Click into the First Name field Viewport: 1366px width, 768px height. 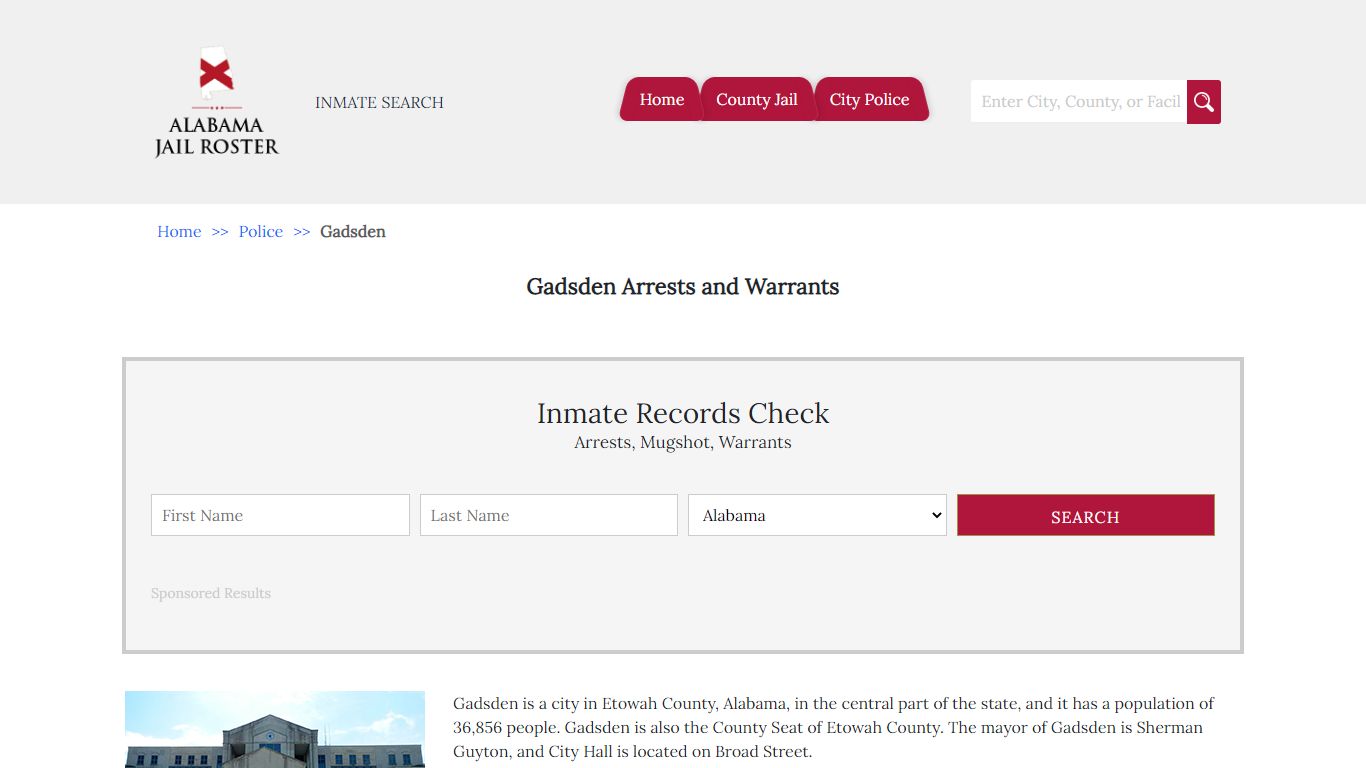click(280, 515)
